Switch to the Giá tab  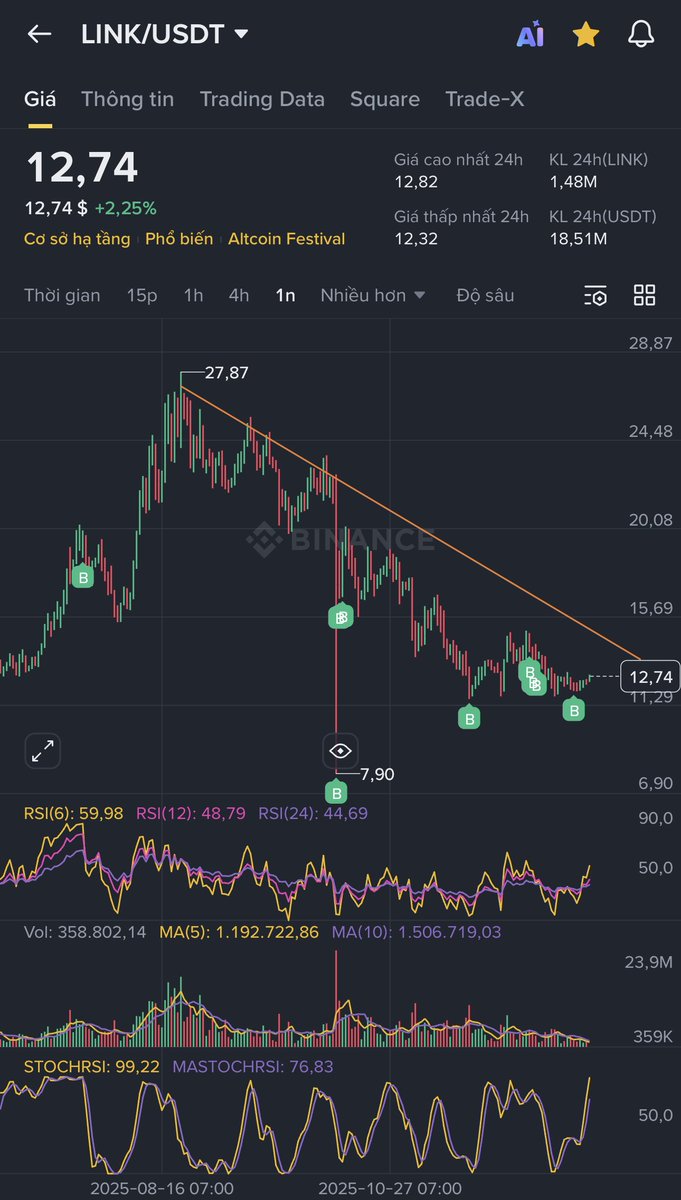pos(40,99)
